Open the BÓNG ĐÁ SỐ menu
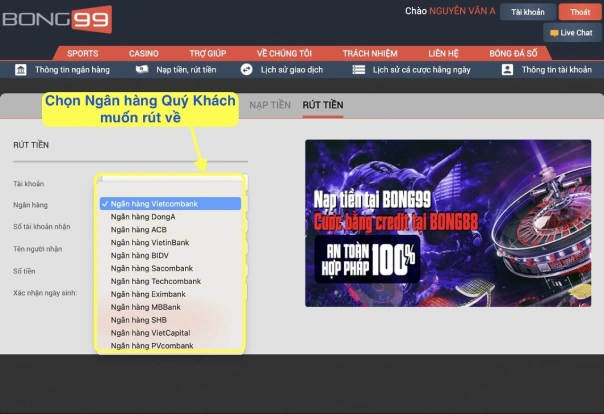 click(x=513, y=54)
